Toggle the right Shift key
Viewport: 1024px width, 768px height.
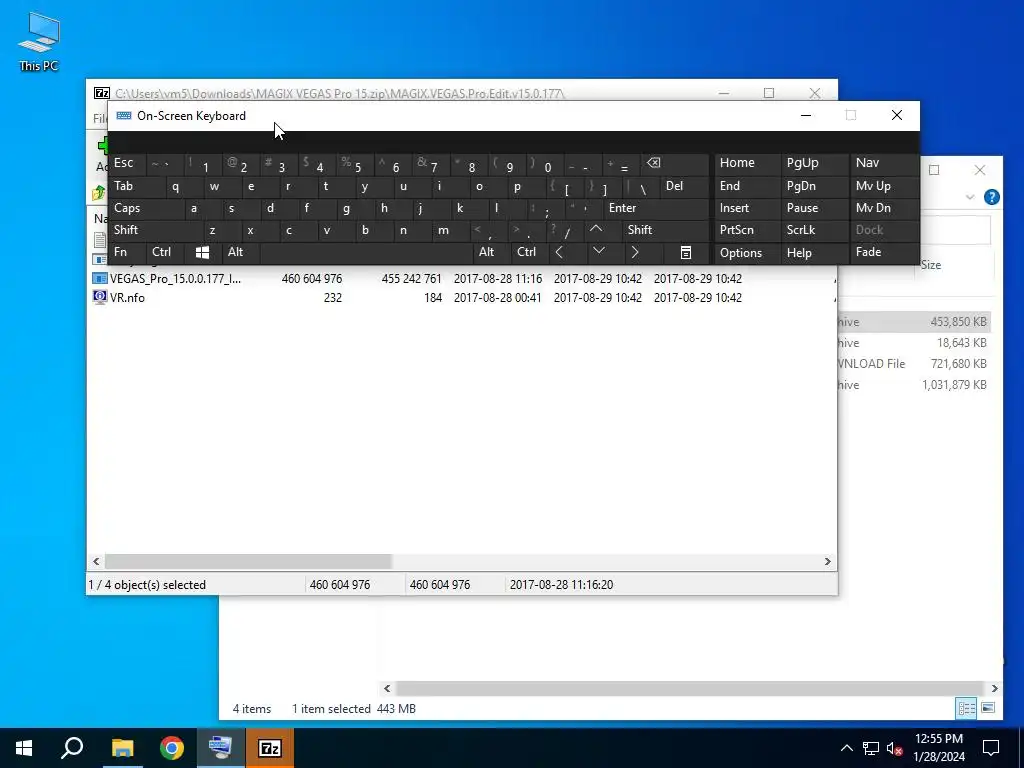pos(666,230)
